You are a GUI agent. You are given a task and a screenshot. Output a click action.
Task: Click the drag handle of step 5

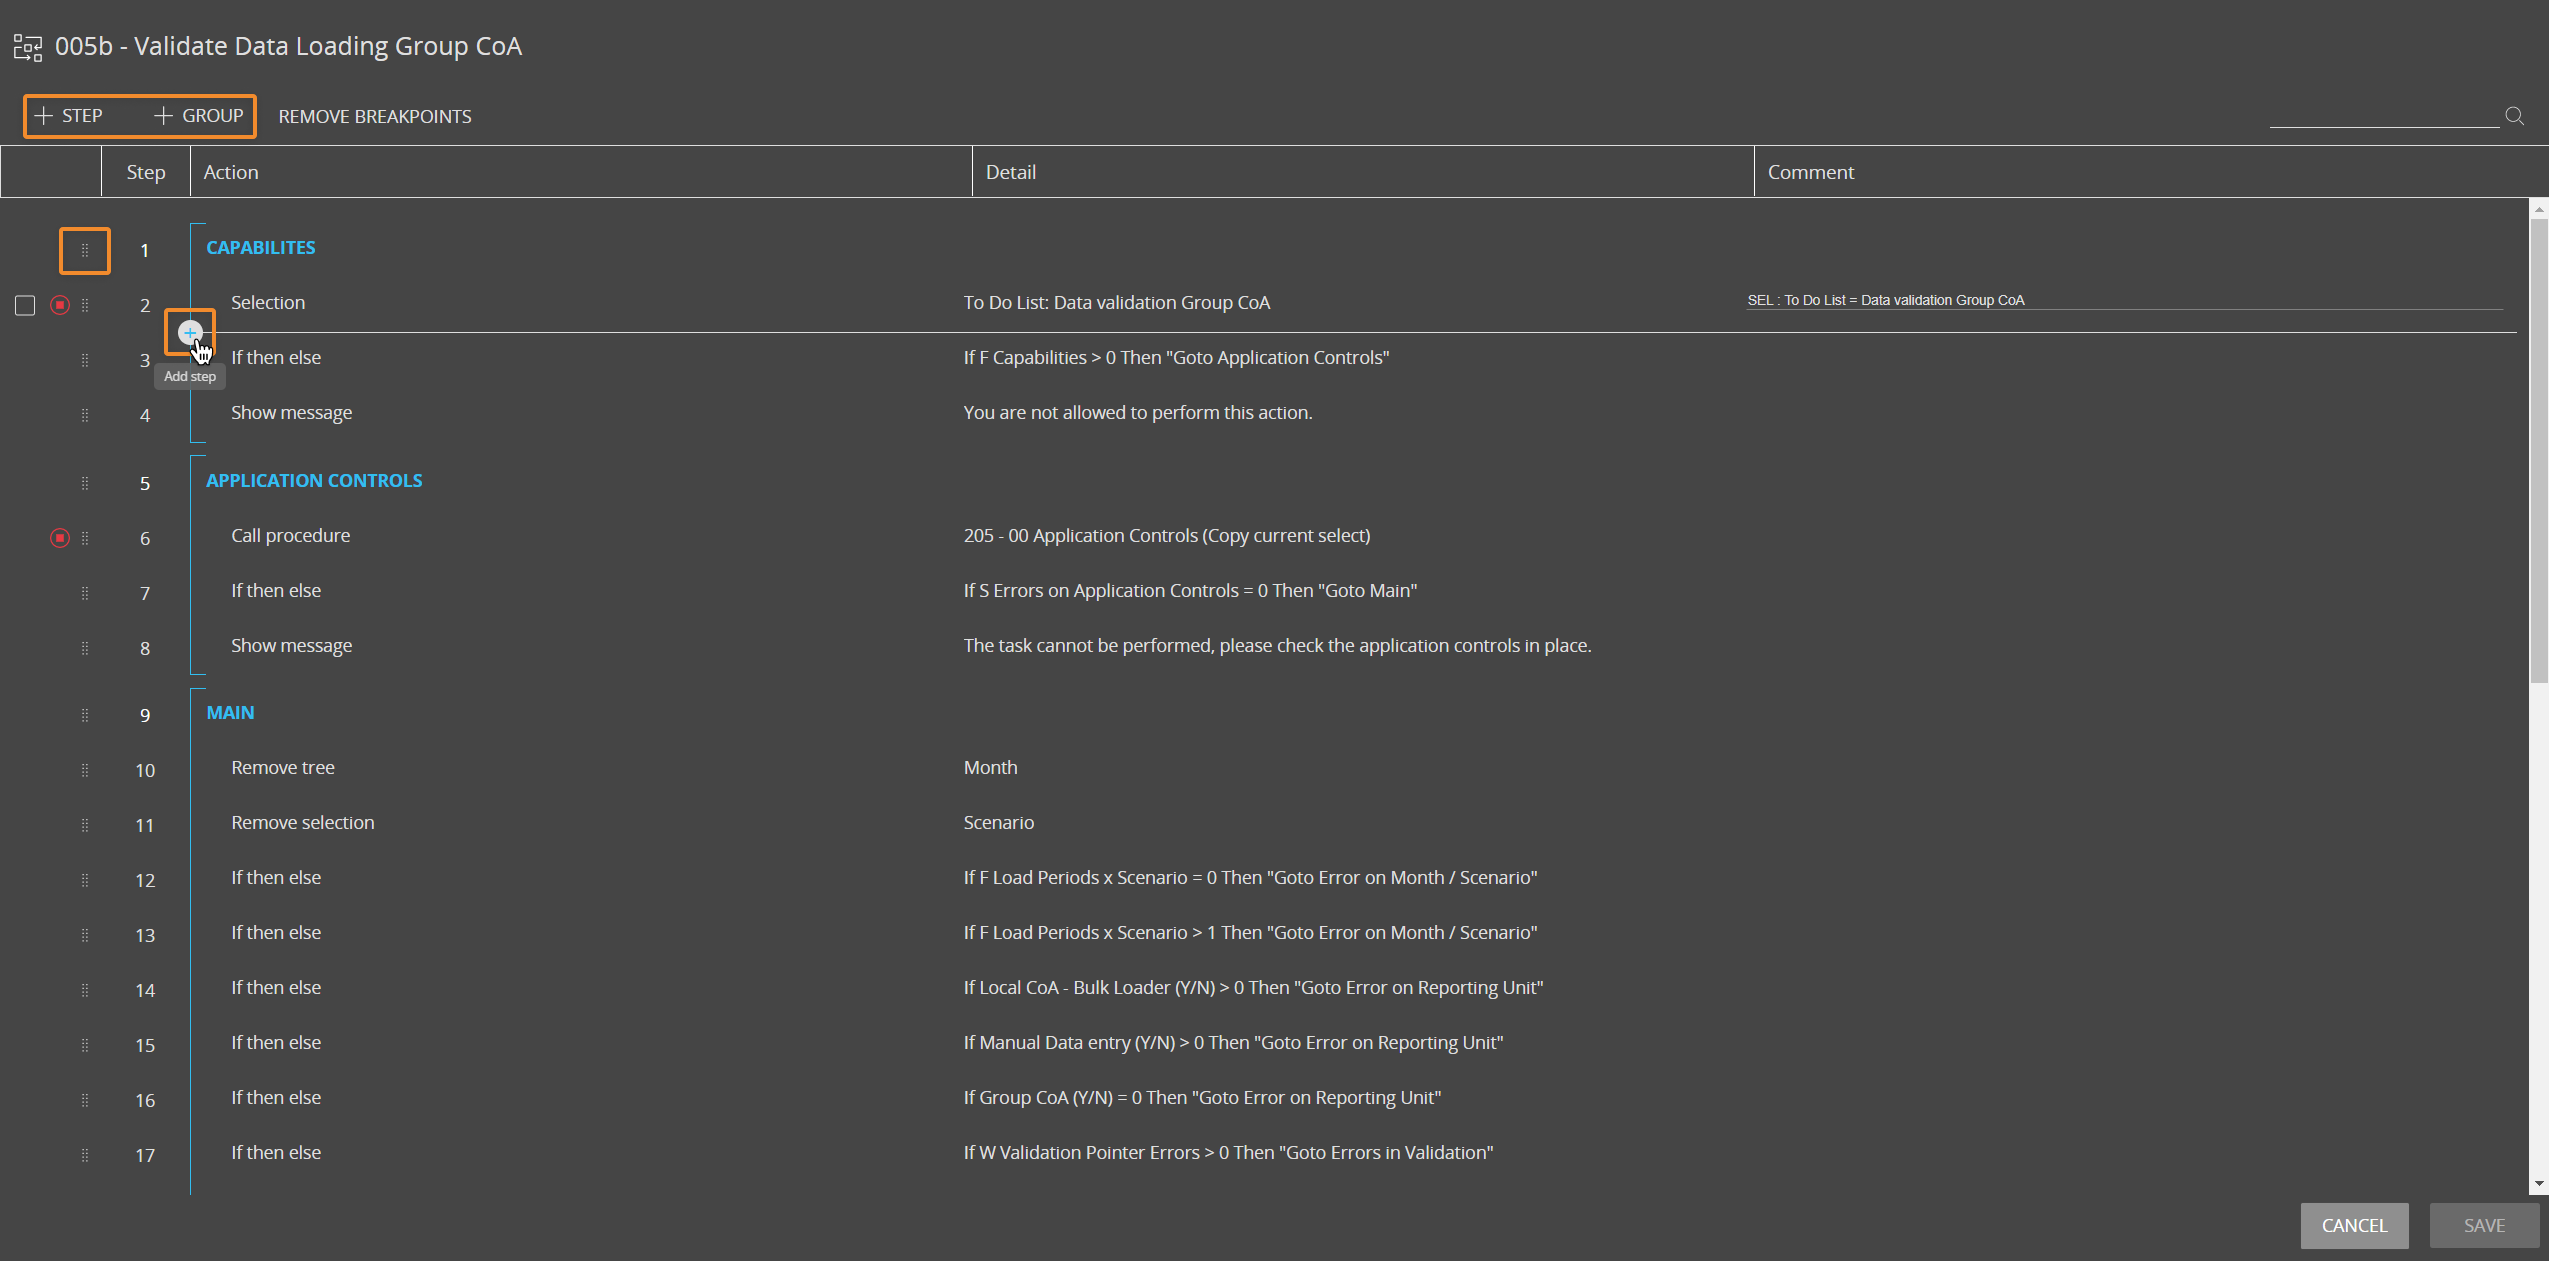coord(85,484)
